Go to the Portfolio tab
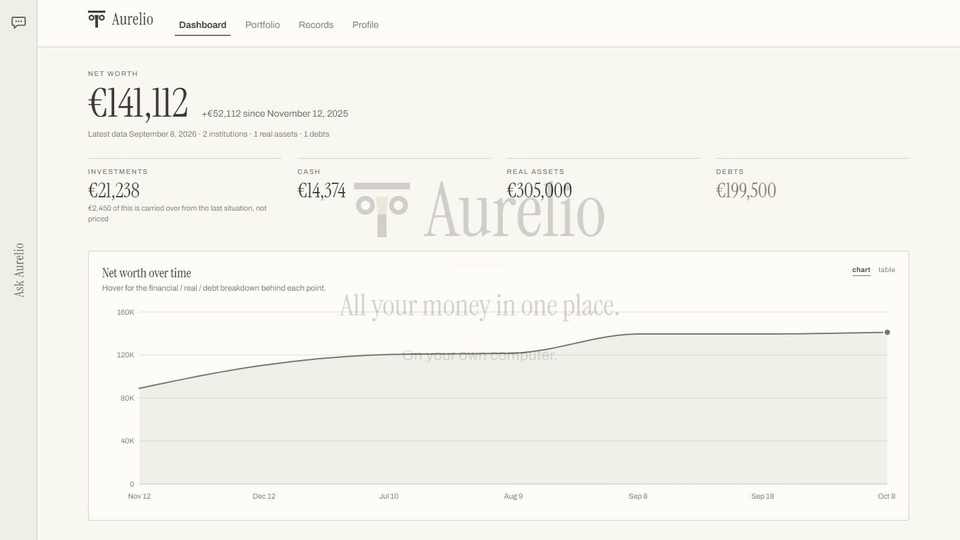The image size is (960, 540). [x=263, y=25]
